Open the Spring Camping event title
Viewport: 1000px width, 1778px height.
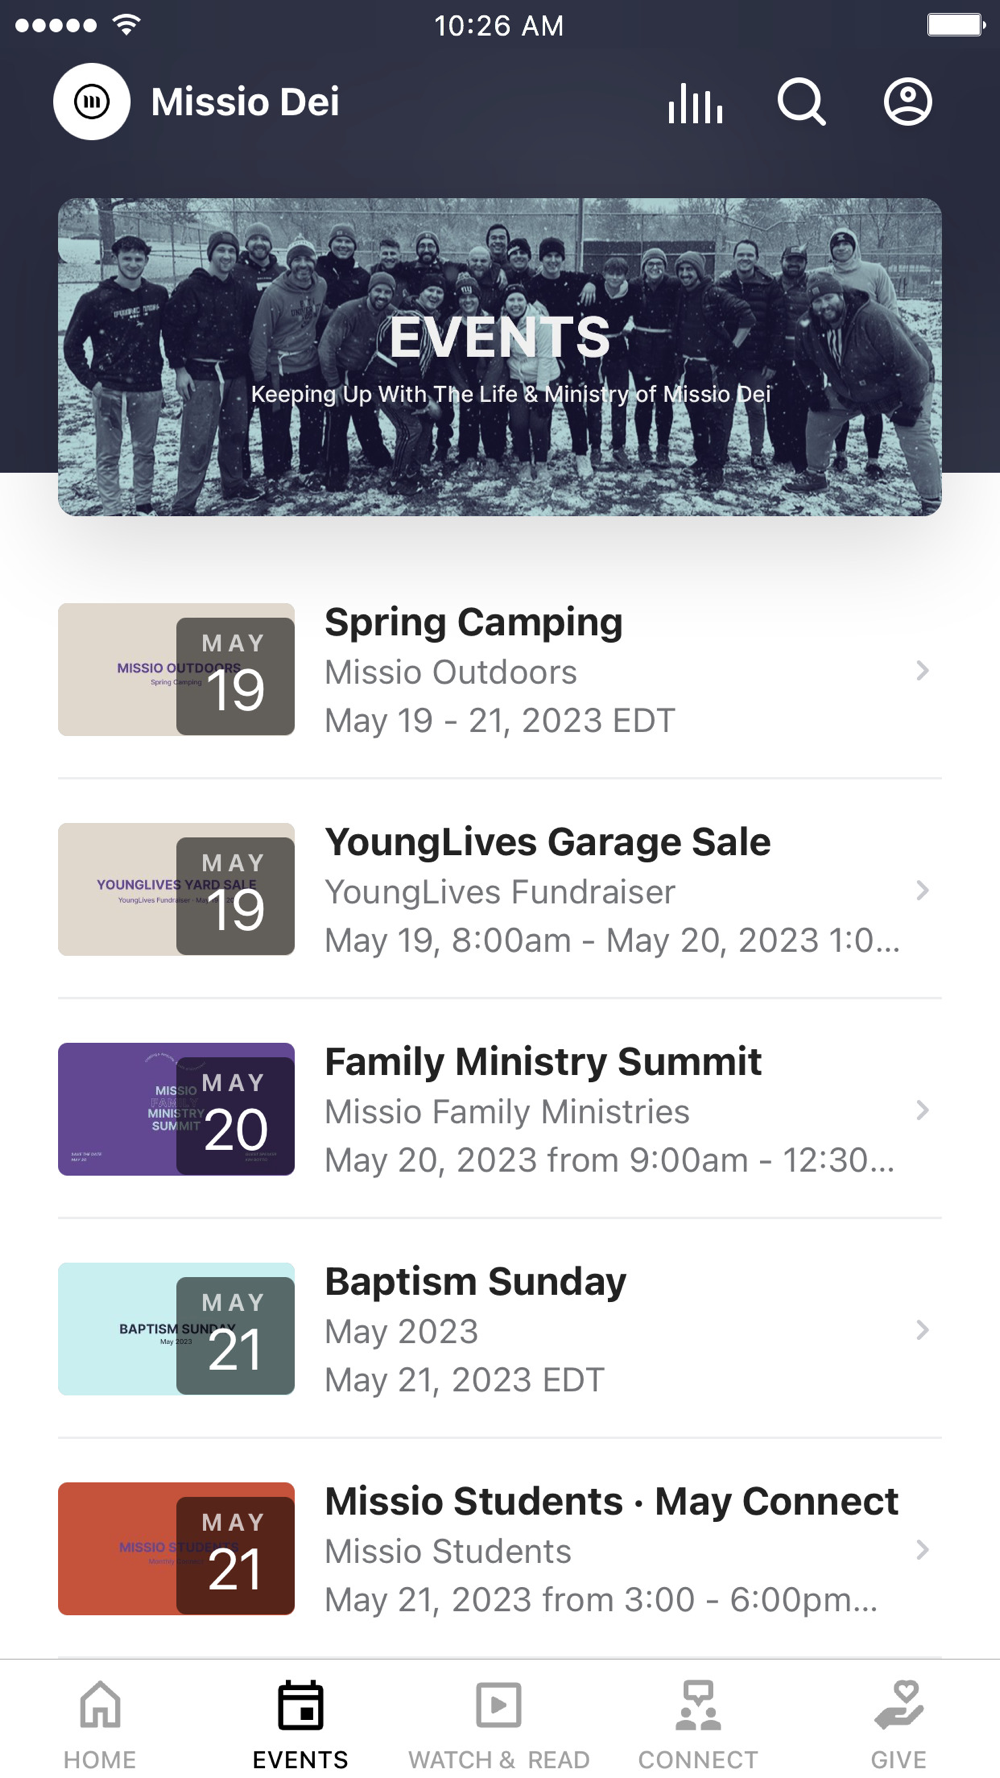[473, 622]
